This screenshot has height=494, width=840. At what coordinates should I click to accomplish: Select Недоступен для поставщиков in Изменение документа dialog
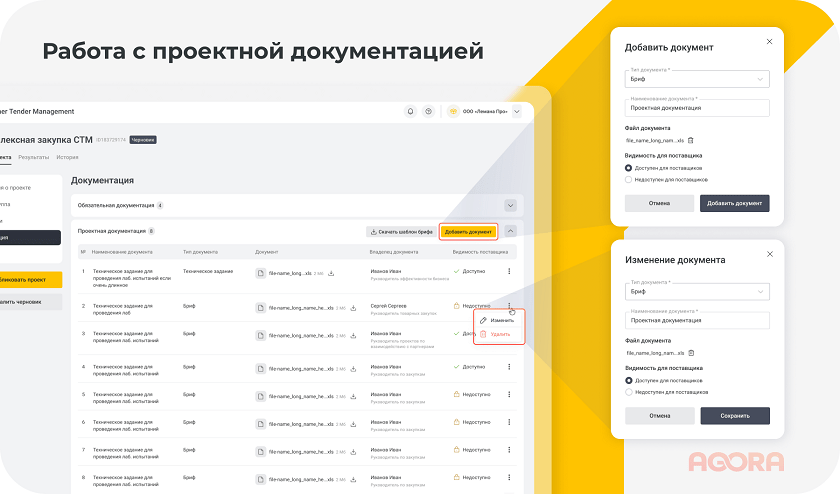[x=629, y=392]
